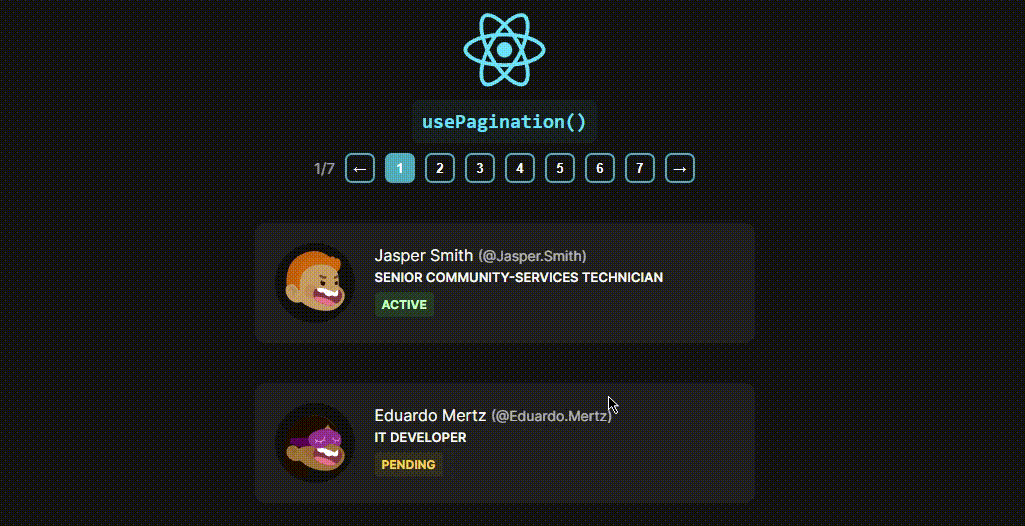Image resolution: width=1025 pixels, height=526 pixels.
Task: Select page 1 button
Action: click(400, 169)
